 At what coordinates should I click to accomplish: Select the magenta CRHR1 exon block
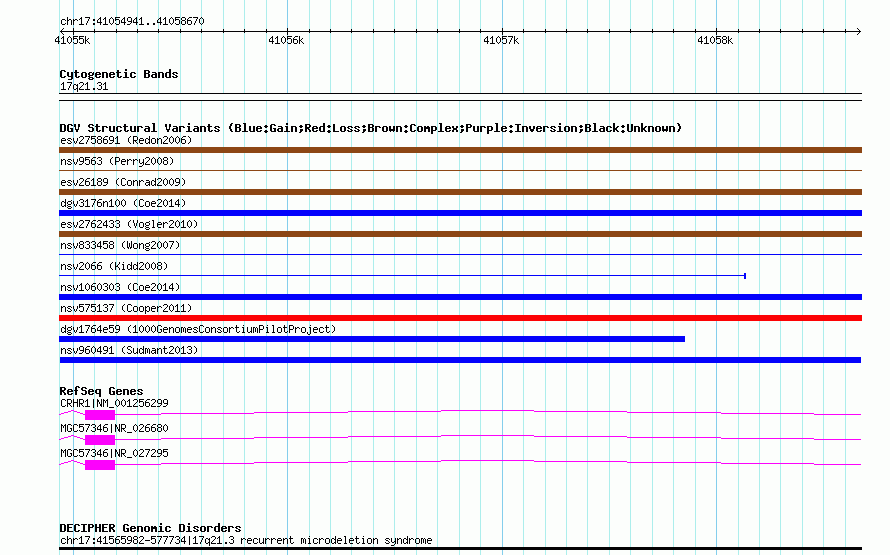(100, 415)
